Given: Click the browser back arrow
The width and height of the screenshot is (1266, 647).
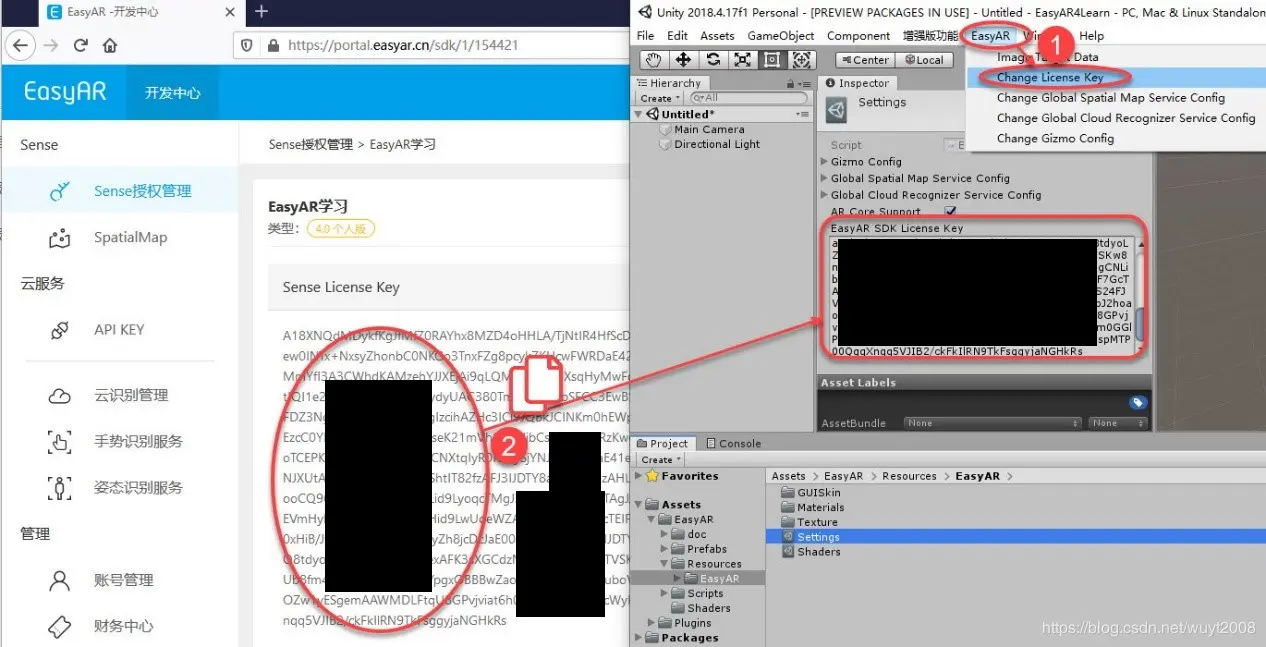Looking at the screenshot, I should (21, 45).
